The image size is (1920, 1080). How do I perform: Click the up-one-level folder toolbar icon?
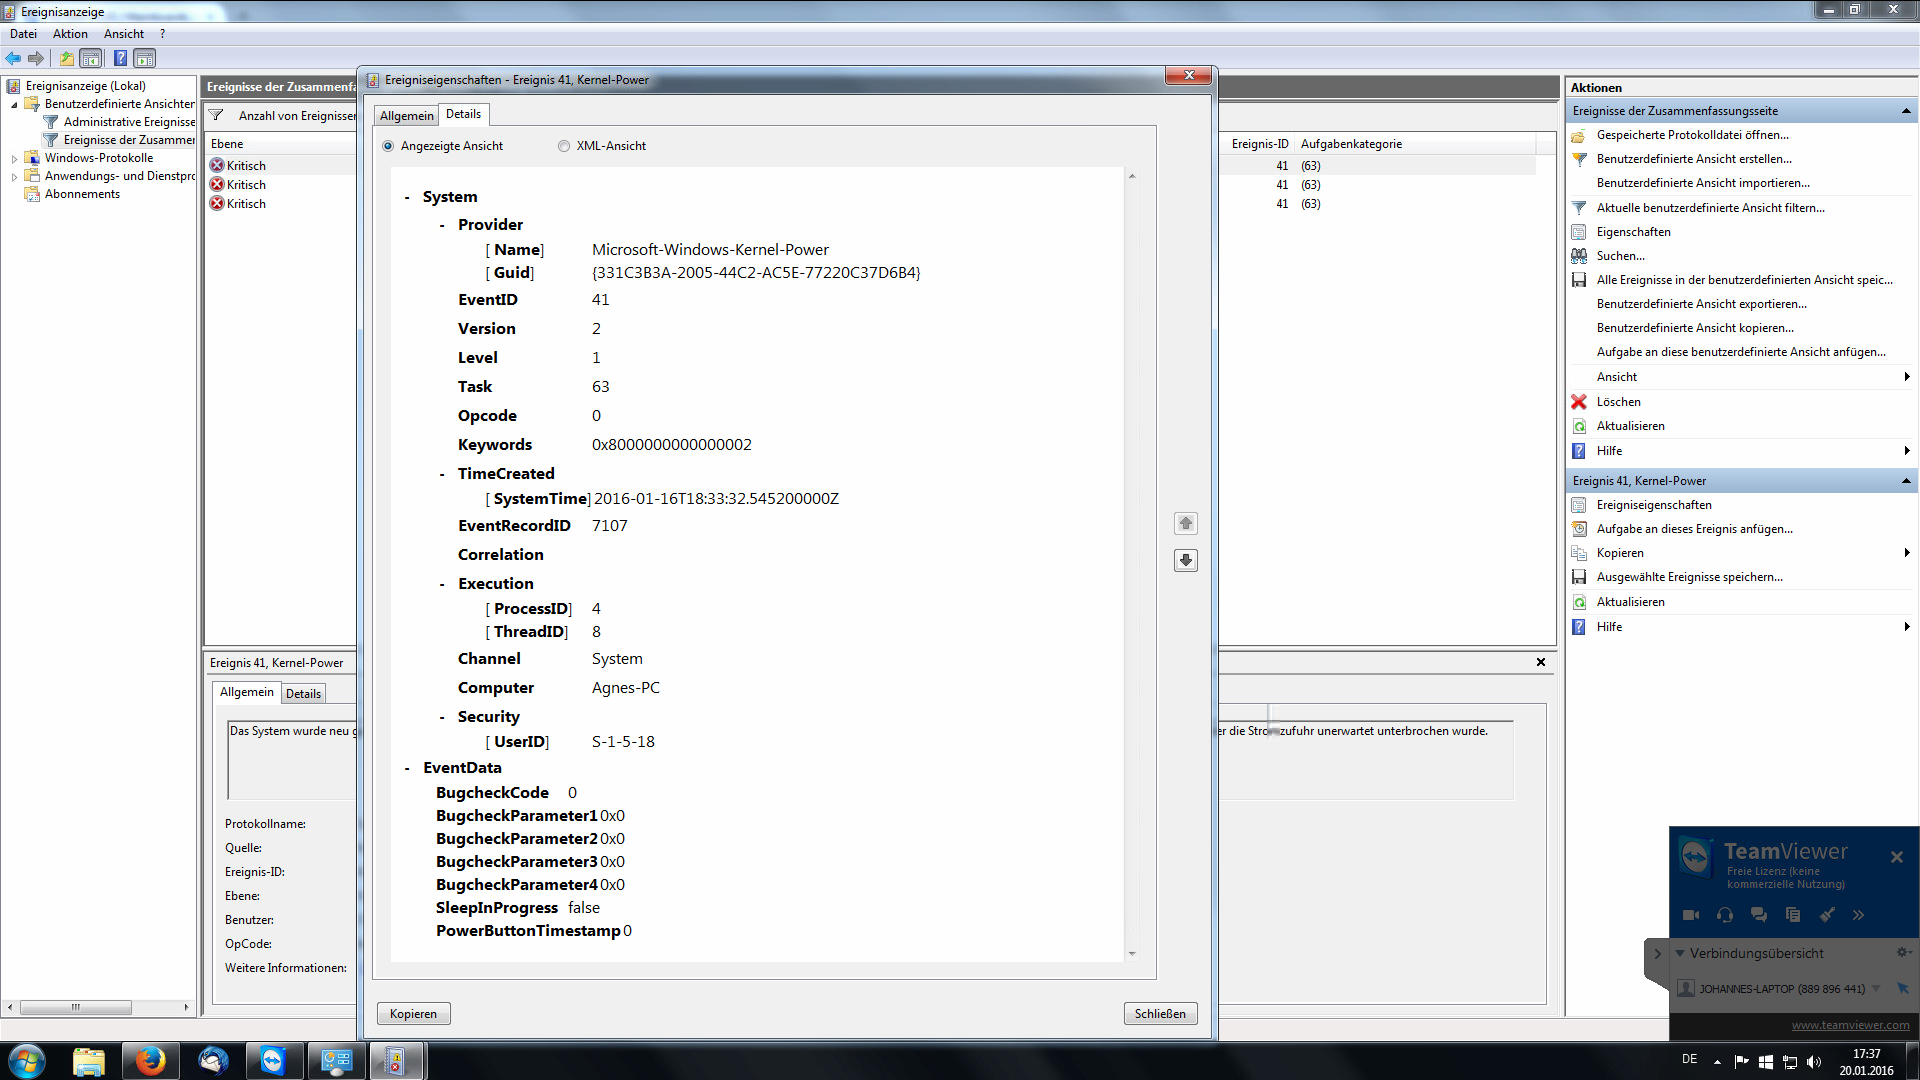click(67, 58)
